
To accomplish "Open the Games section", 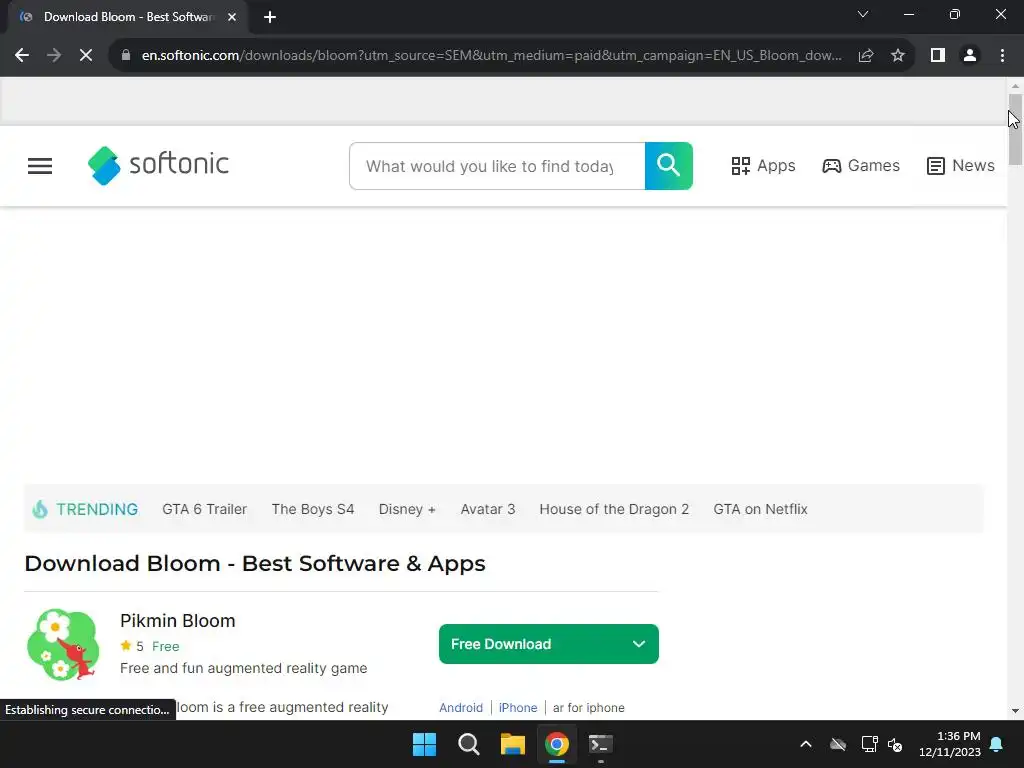I will [861, 166].
